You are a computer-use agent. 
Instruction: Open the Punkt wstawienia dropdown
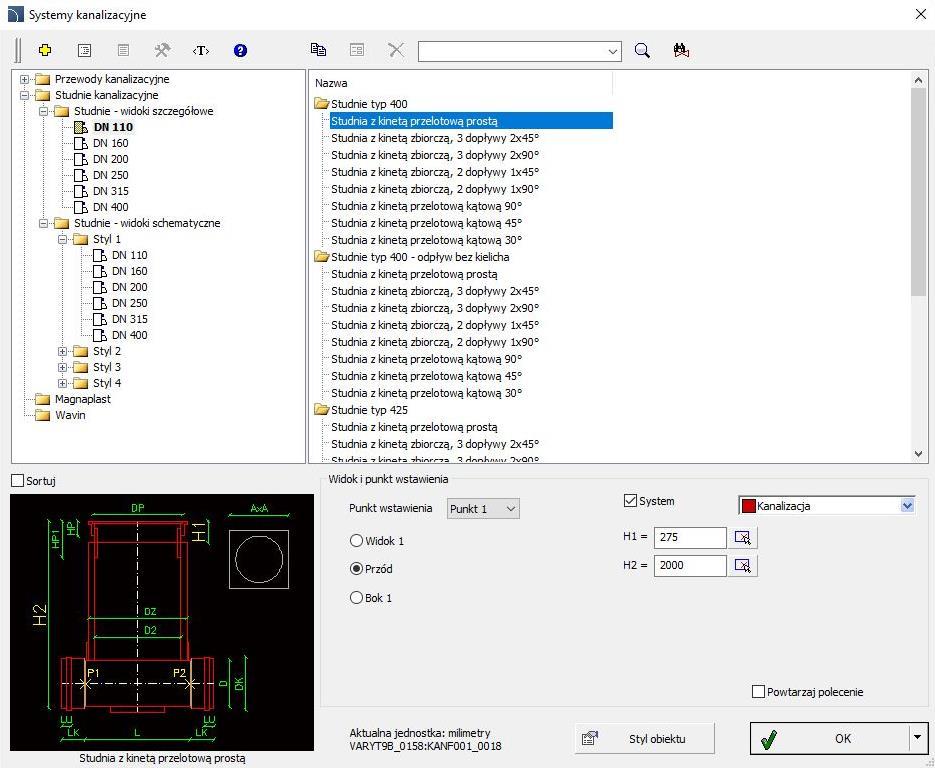click(483, 509)
